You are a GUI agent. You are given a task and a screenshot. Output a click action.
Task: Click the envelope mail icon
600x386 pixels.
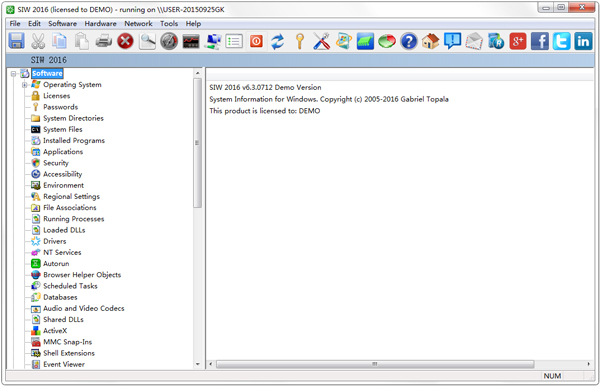[x=474, y=41]
